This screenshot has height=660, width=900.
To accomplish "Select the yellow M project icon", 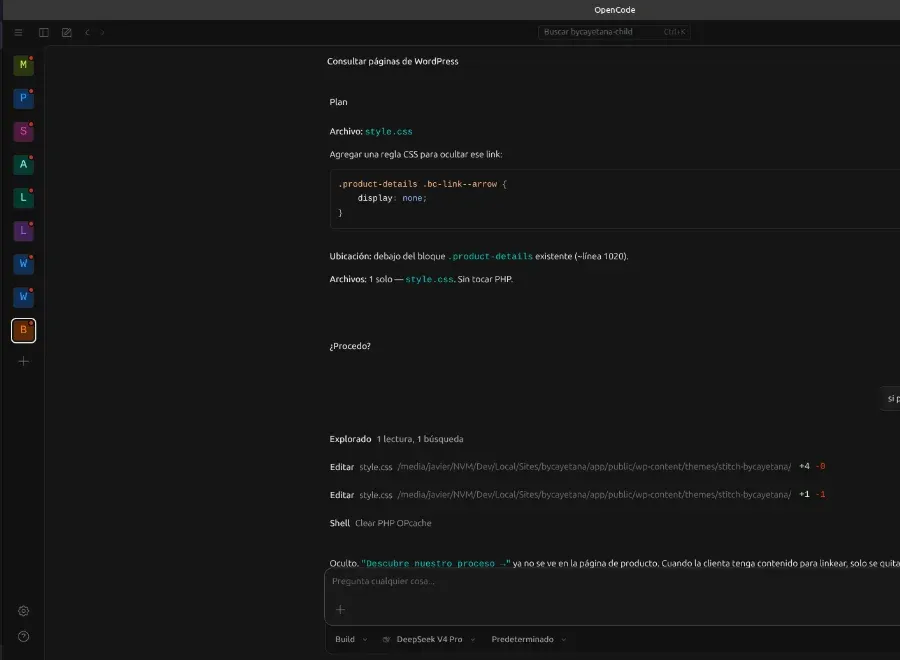I will (x=24, y=65).
